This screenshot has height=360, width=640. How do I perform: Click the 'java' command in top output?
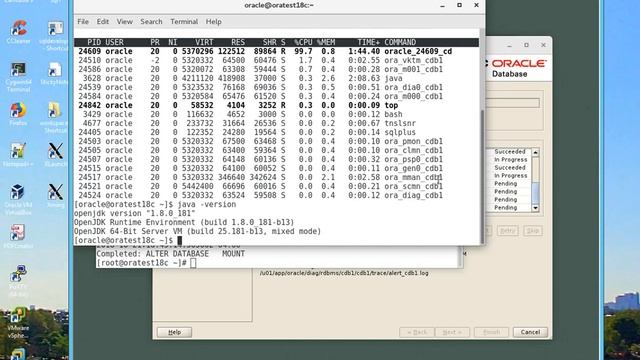coord(393,78)
